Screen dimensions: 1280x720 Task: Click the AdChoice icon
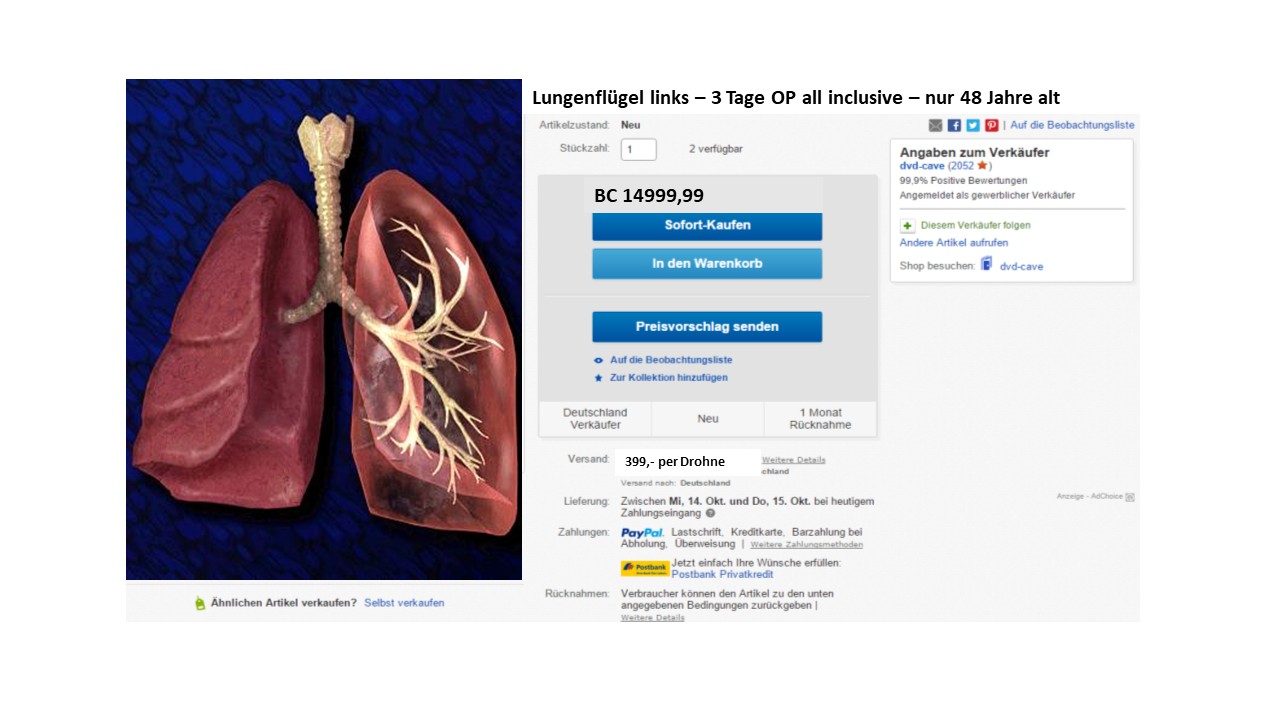click(1129, 496)
